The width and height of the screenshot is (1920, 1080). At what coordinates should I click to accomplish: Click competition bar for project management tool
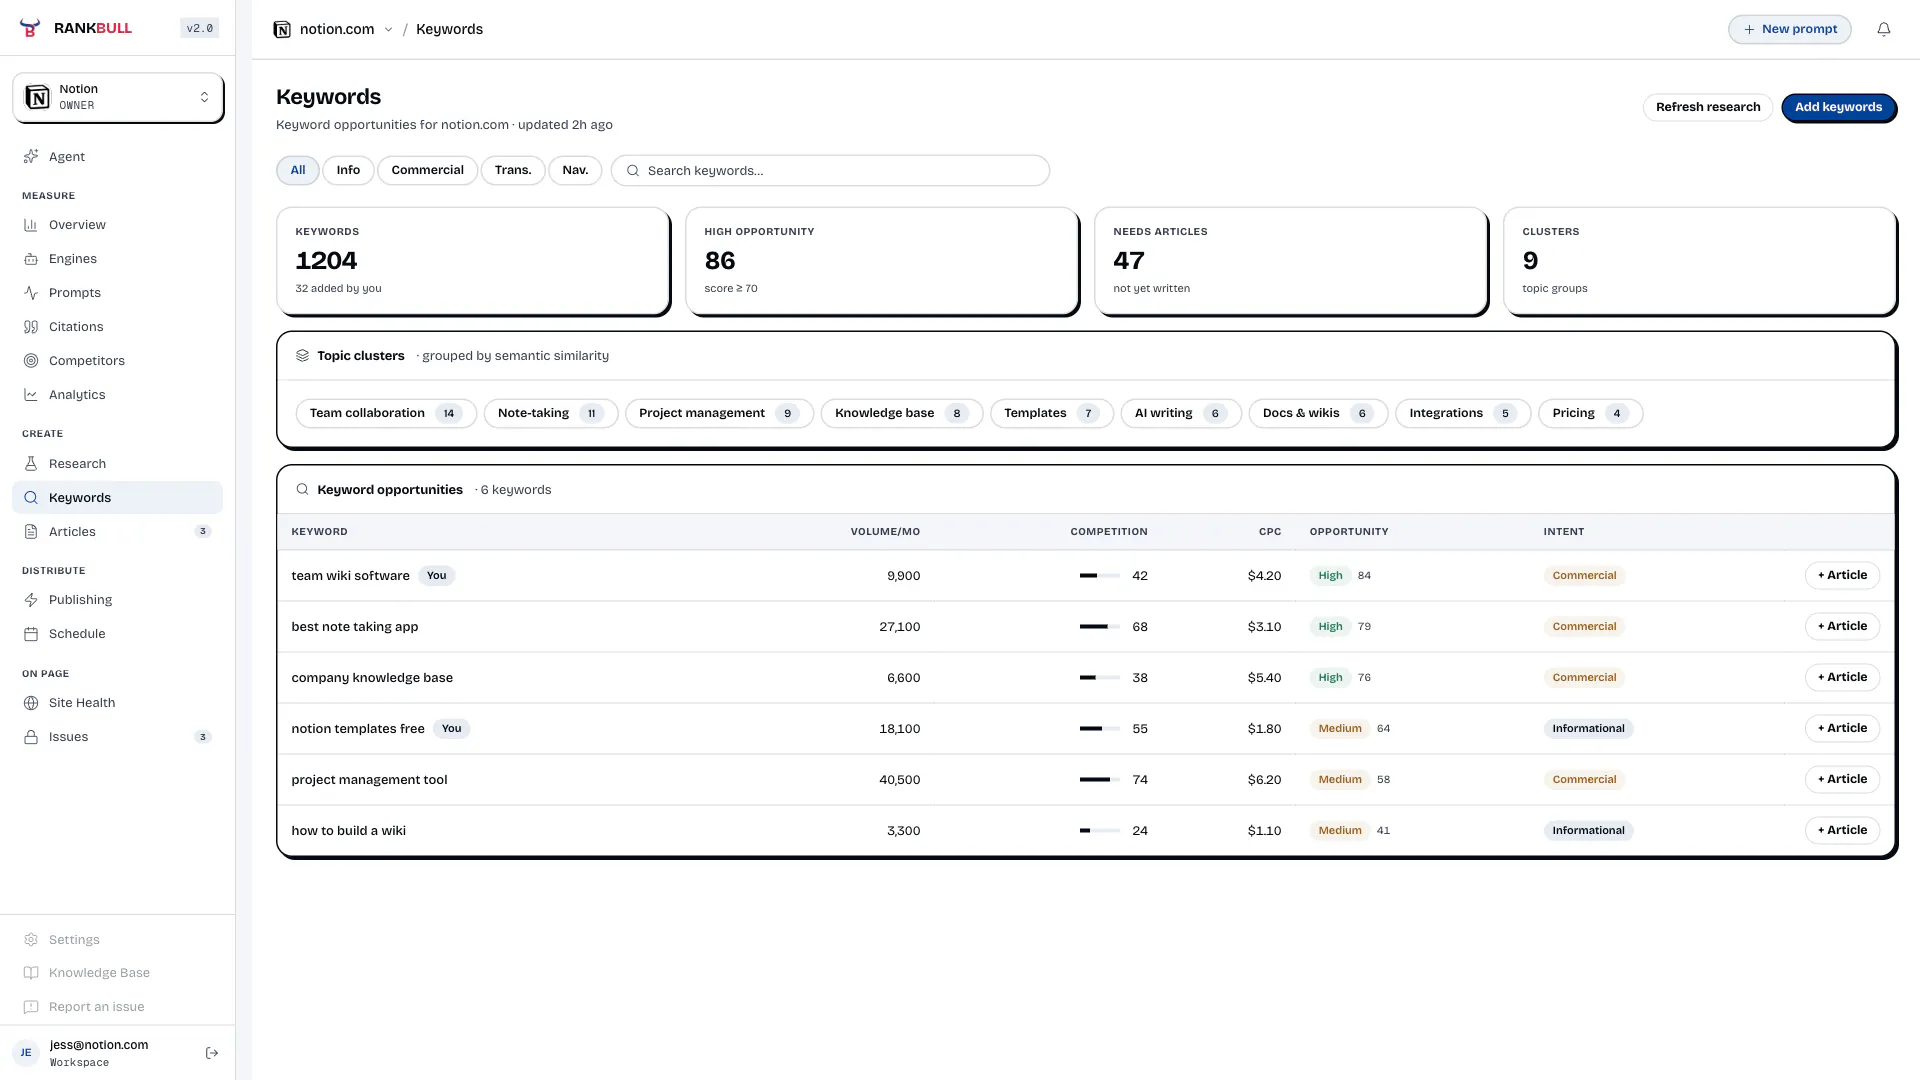coord(1100,780)
